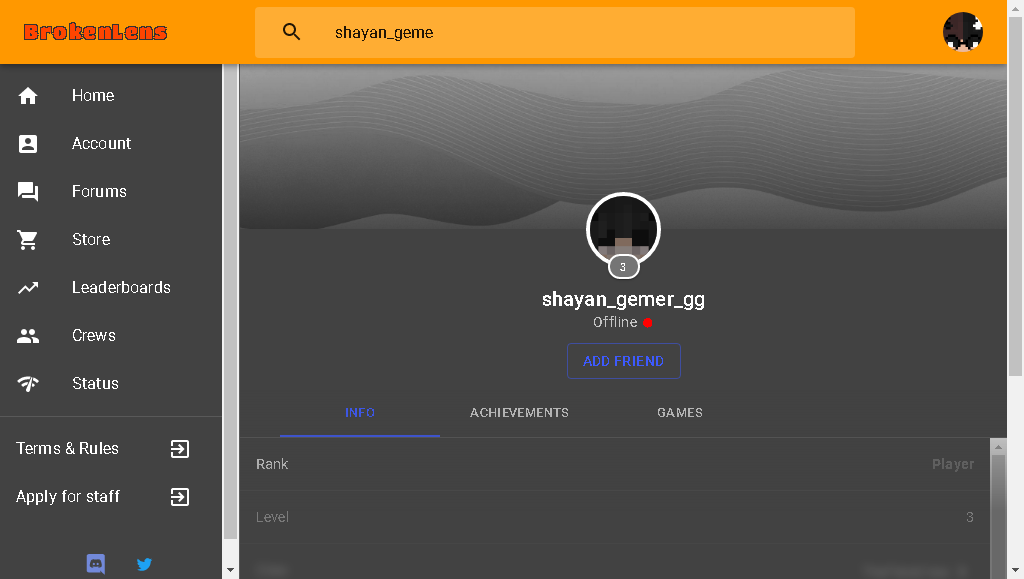Focus the search field containing shayan_geme
The height and width of the screenshot is (579, 1024).
(x=554, y=33)
